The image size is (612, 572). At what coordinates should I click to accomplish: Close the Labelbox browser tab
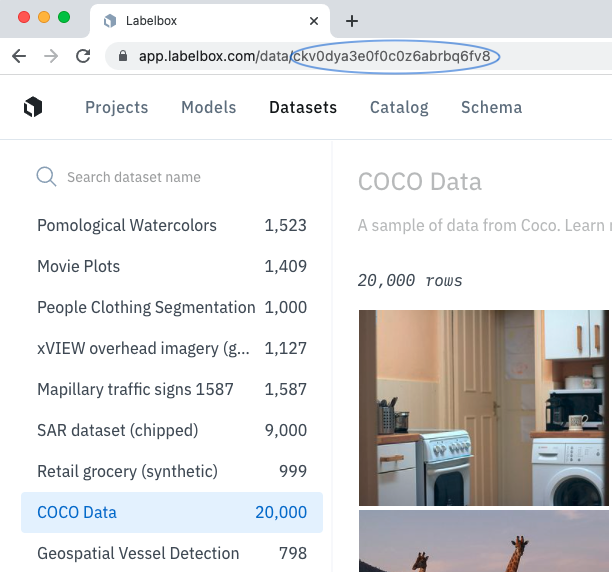(314, 21)
